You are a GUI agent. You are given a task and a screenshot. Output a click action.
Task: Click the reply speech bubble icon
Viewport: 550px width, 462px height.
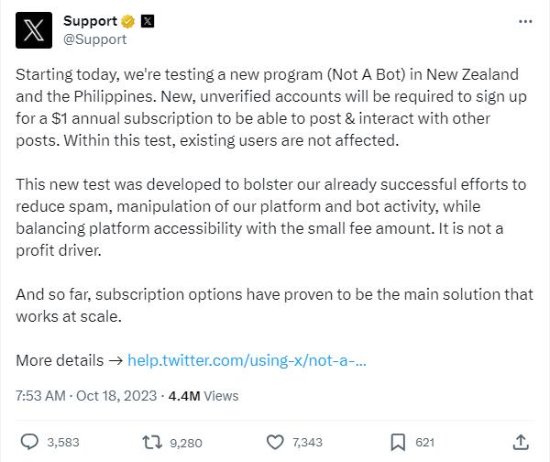[x=29, y=442]
